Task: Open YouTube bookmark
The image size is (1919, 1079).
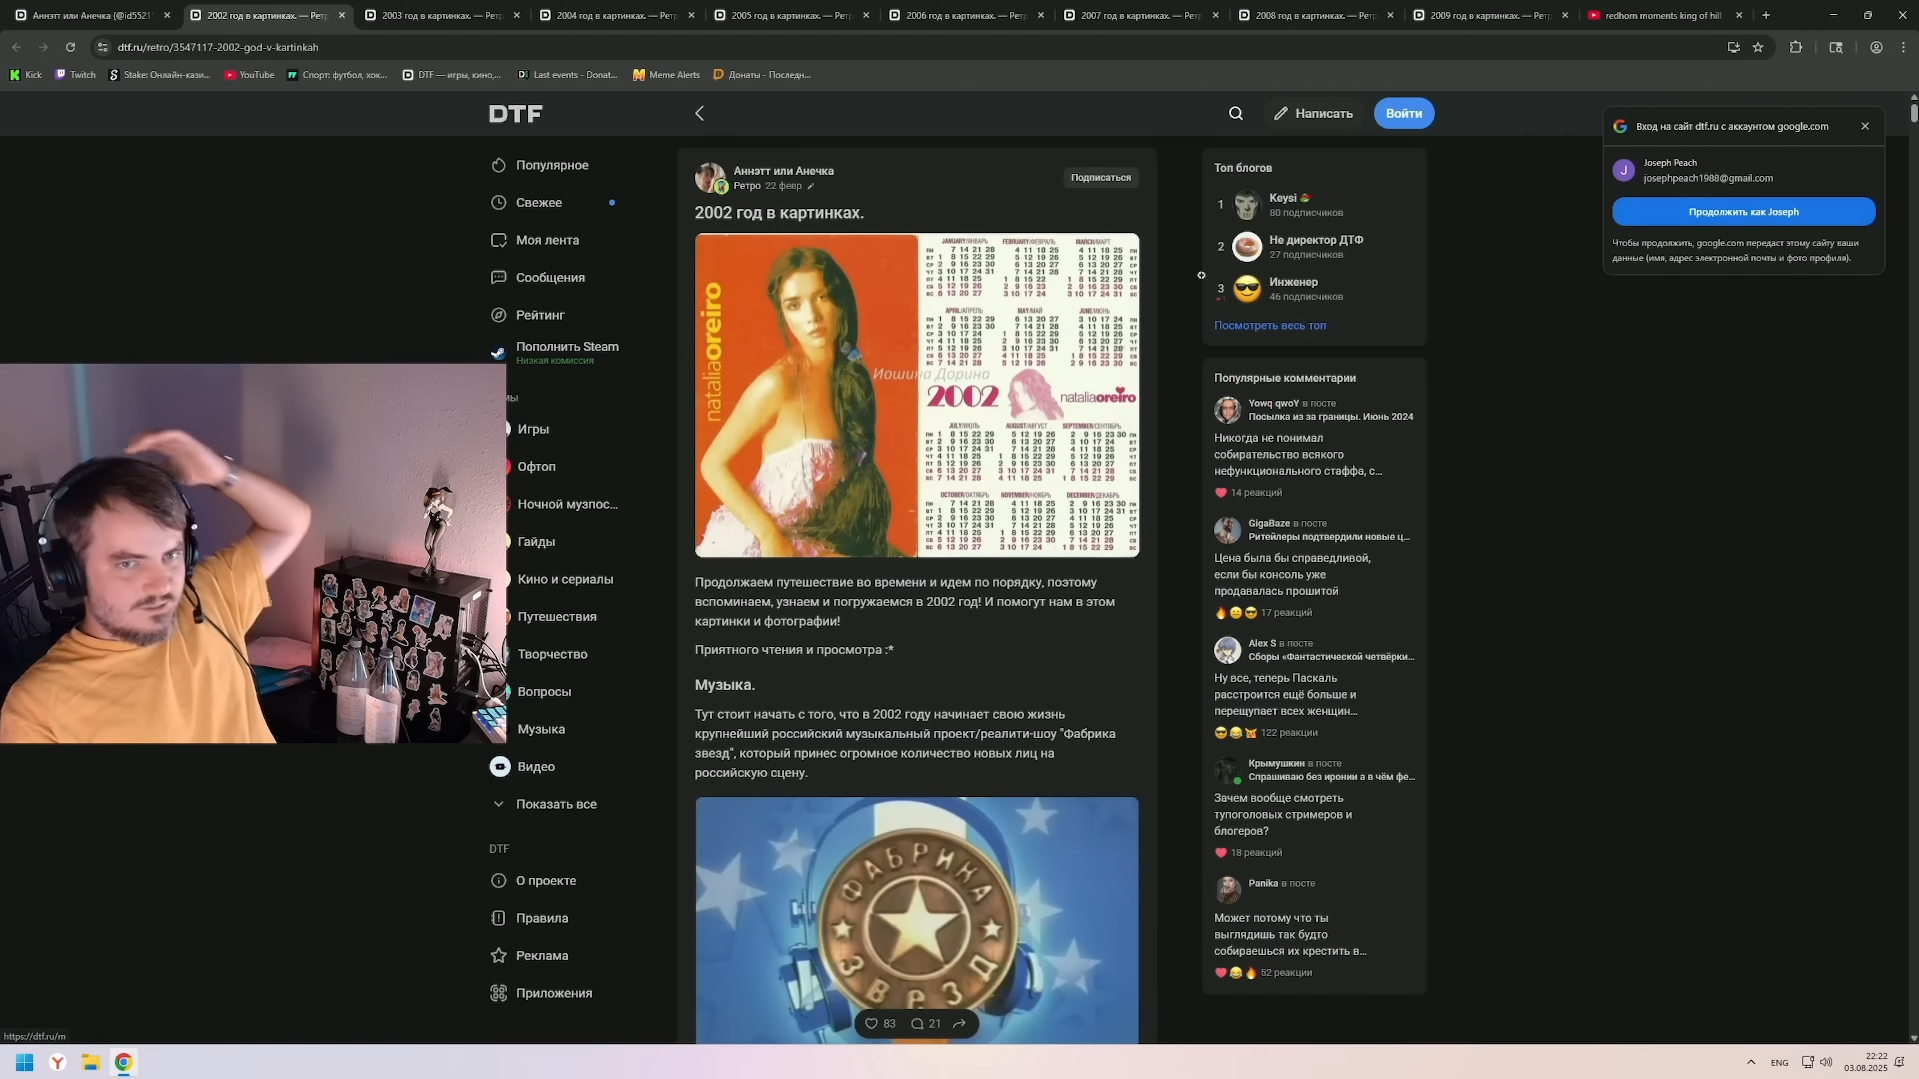Action: (249, 75)
